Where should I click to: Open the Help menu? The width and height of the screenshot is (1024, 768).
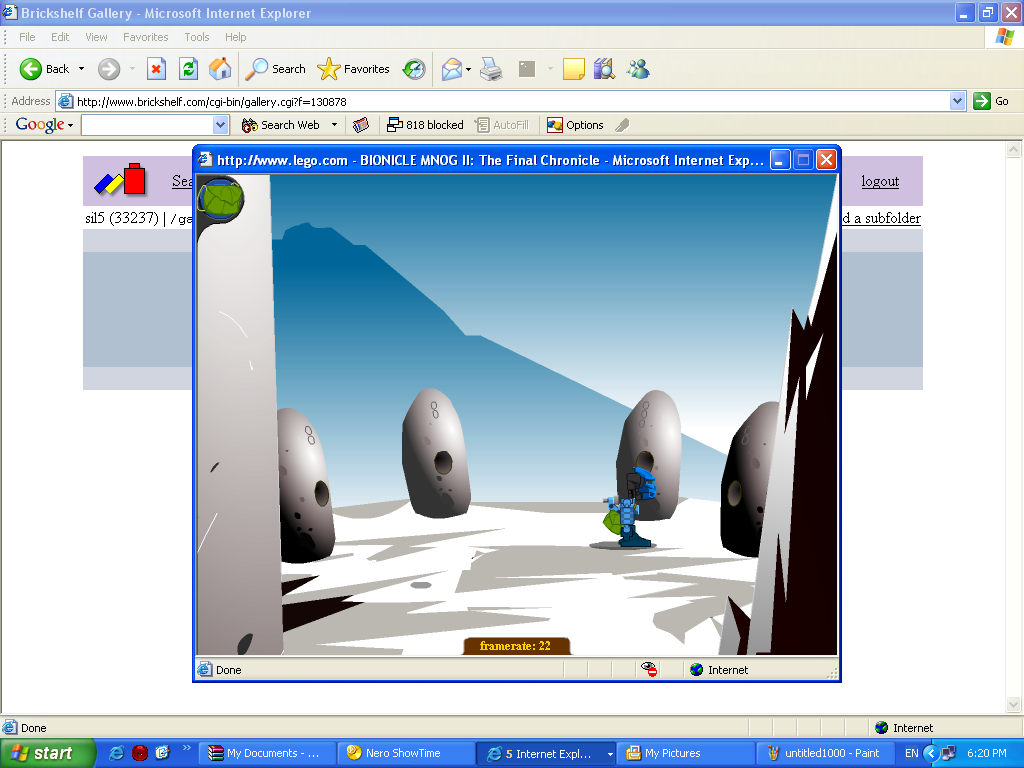[236, 37]
